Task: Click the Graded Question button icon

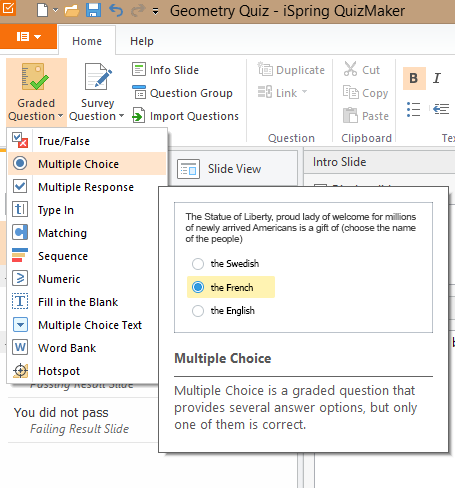Action: pos(35,77)
